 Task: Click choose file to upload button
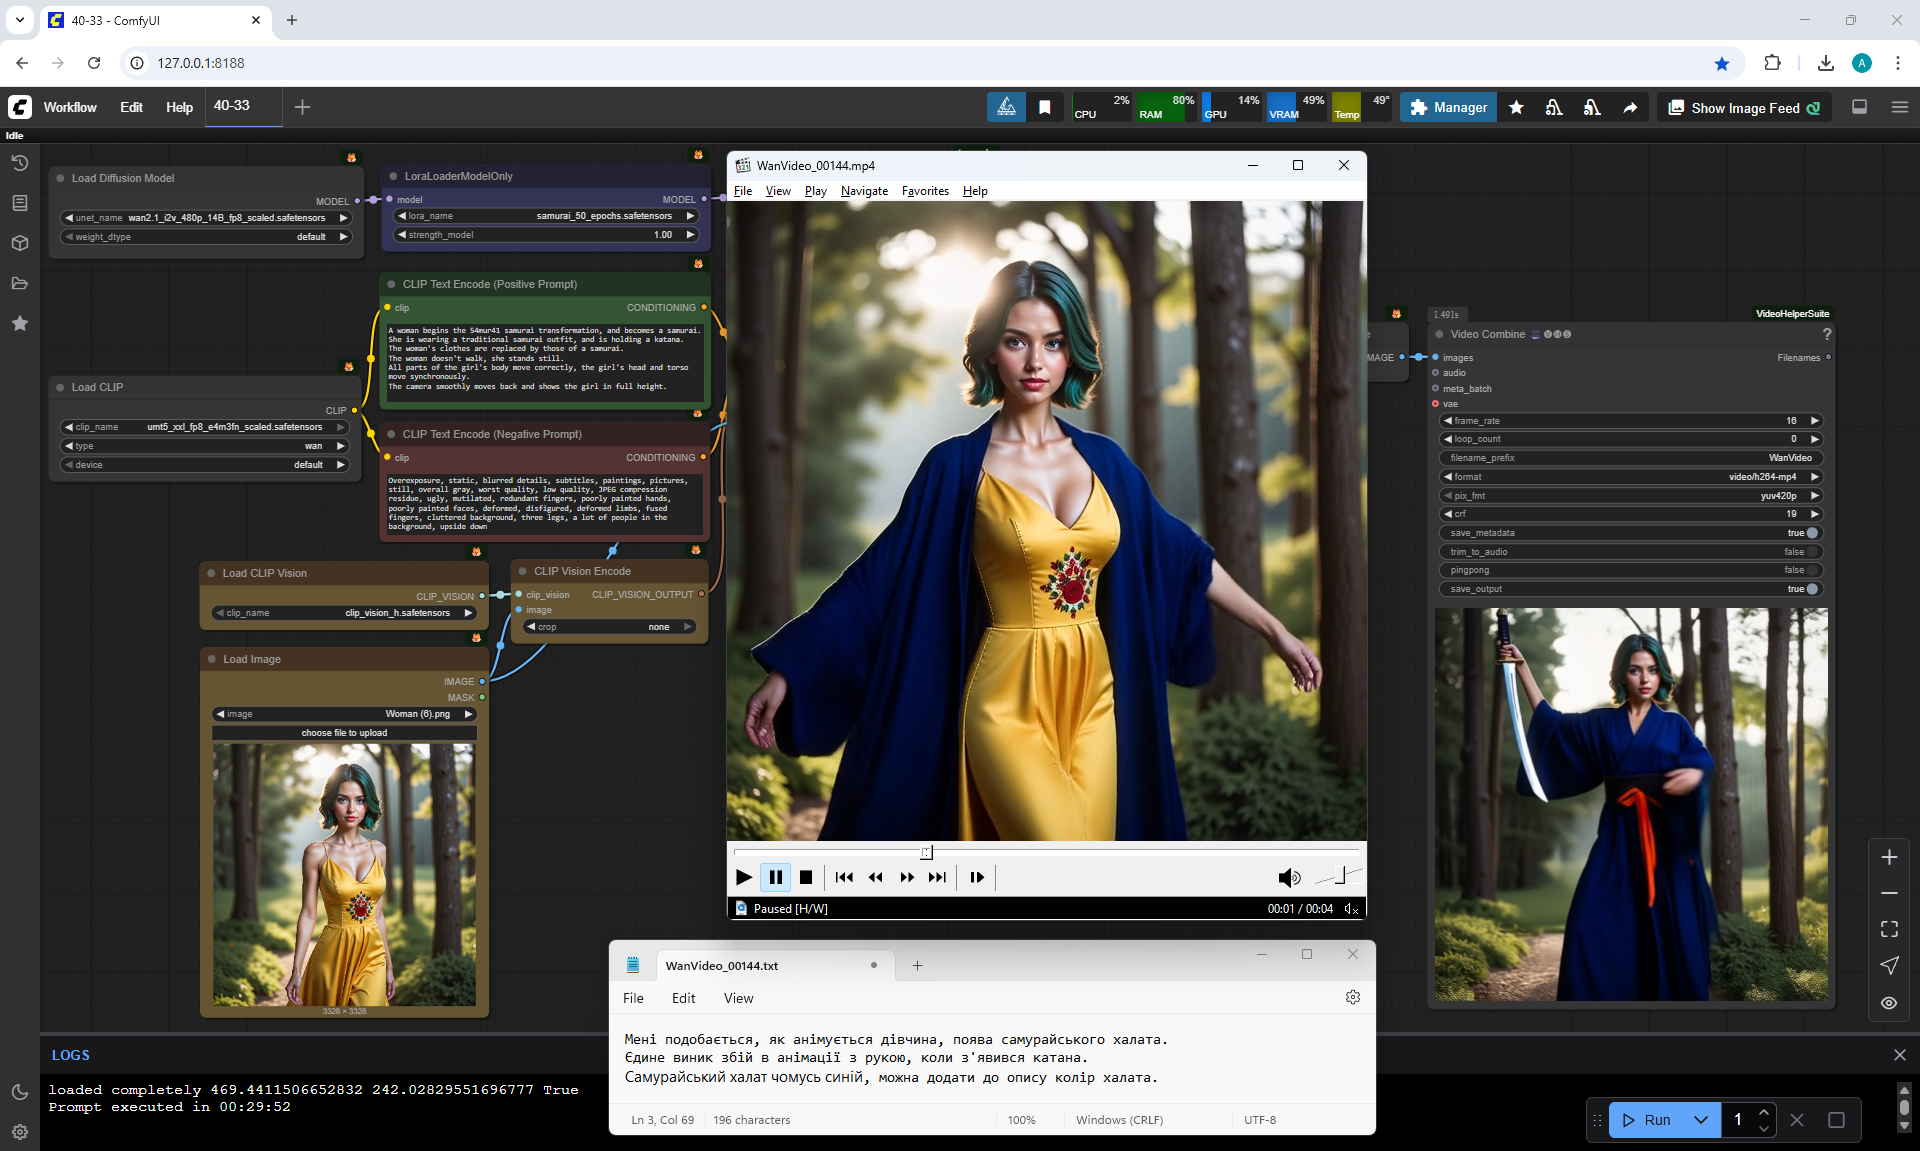click(344, 733)
